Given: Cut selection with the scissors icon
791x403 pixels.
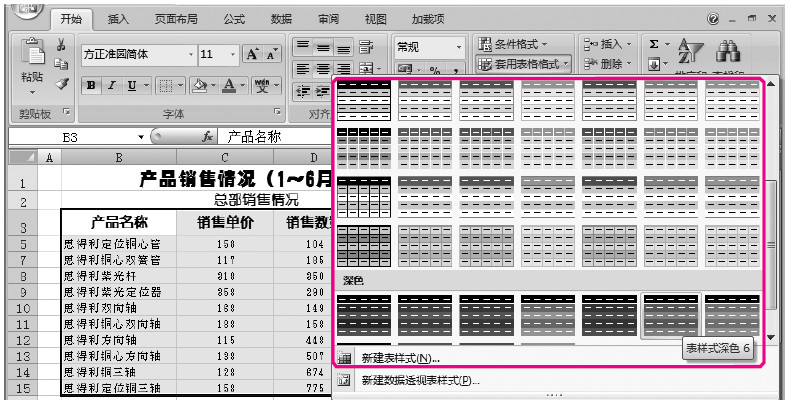Looking at the screenshot, I should click(x=61, y=45).
